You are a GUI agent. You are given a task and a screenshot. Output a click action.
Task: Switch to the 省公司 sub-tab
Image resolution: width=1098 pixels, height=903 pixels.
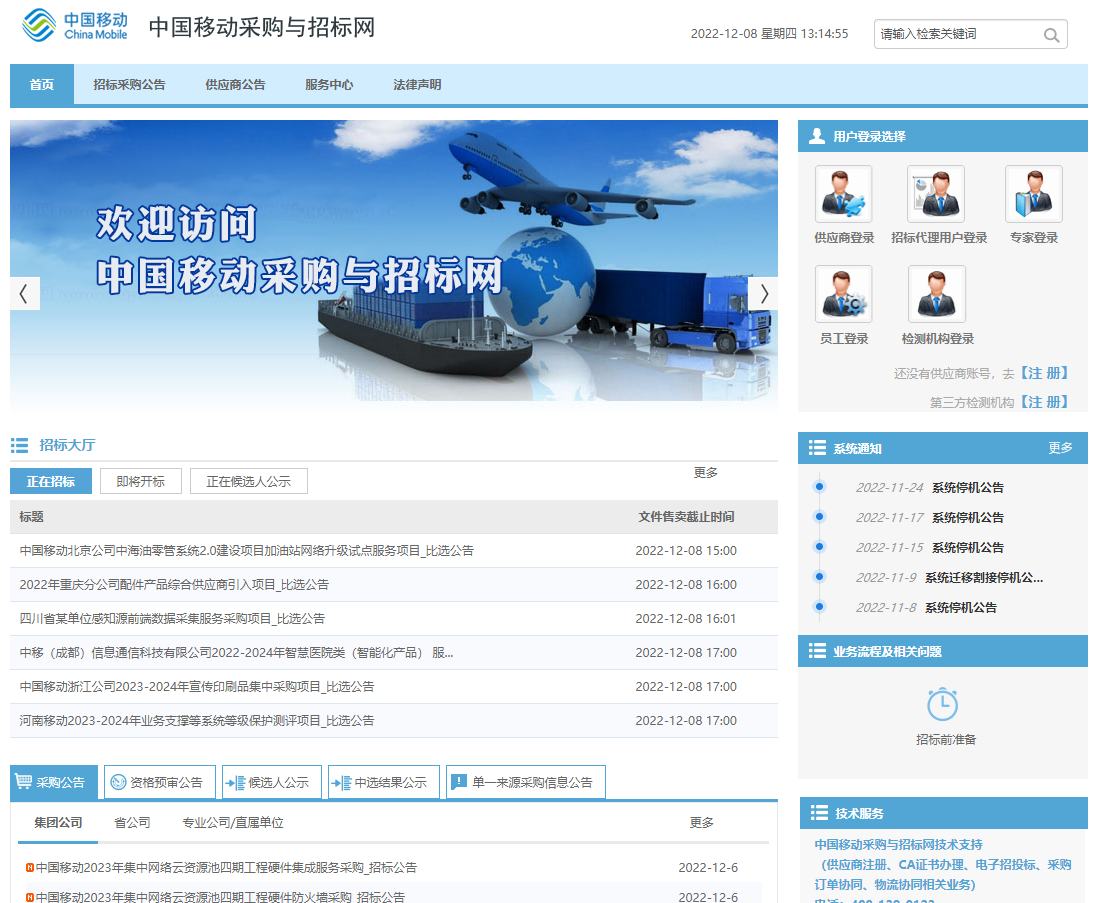132,823
